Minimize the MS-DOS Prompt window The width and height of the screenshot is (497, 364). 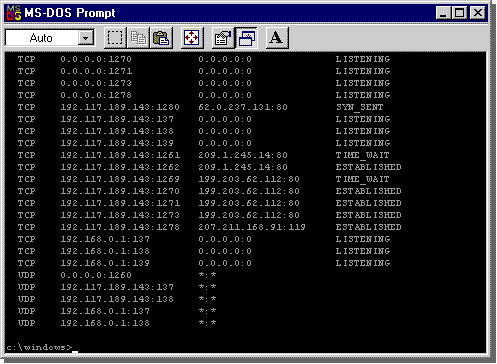pyautogui.click(x=443, y=13)
